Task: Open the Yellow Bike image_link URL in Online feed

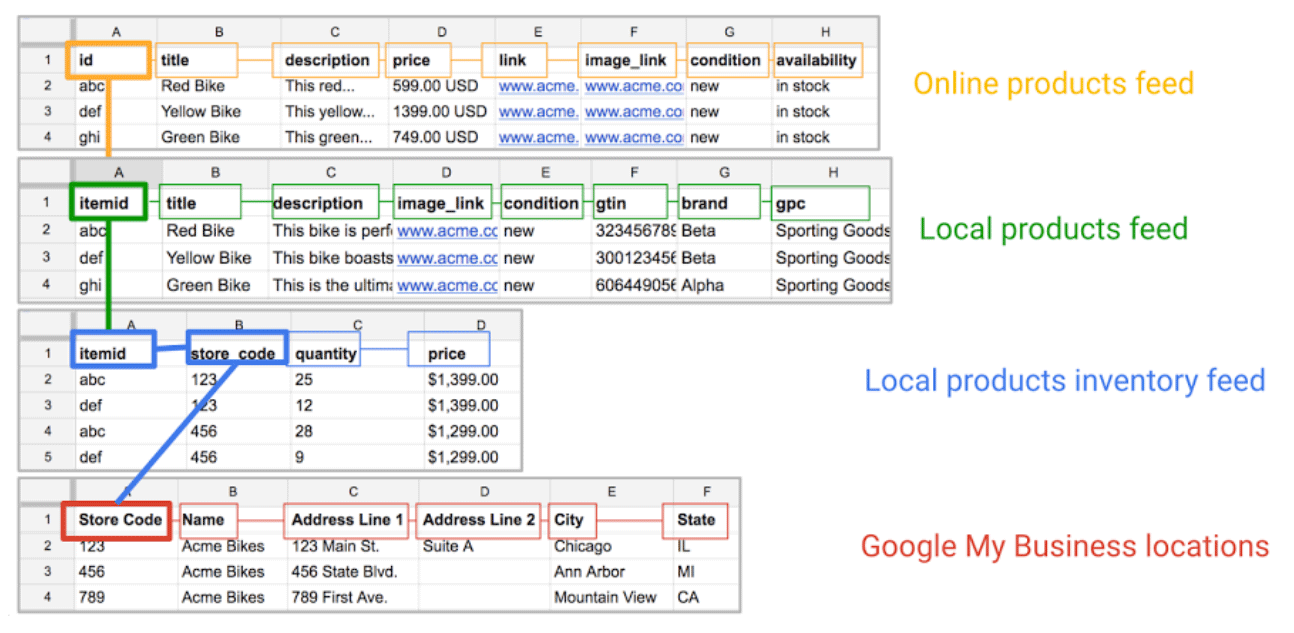Action: (x=634, y=112)
